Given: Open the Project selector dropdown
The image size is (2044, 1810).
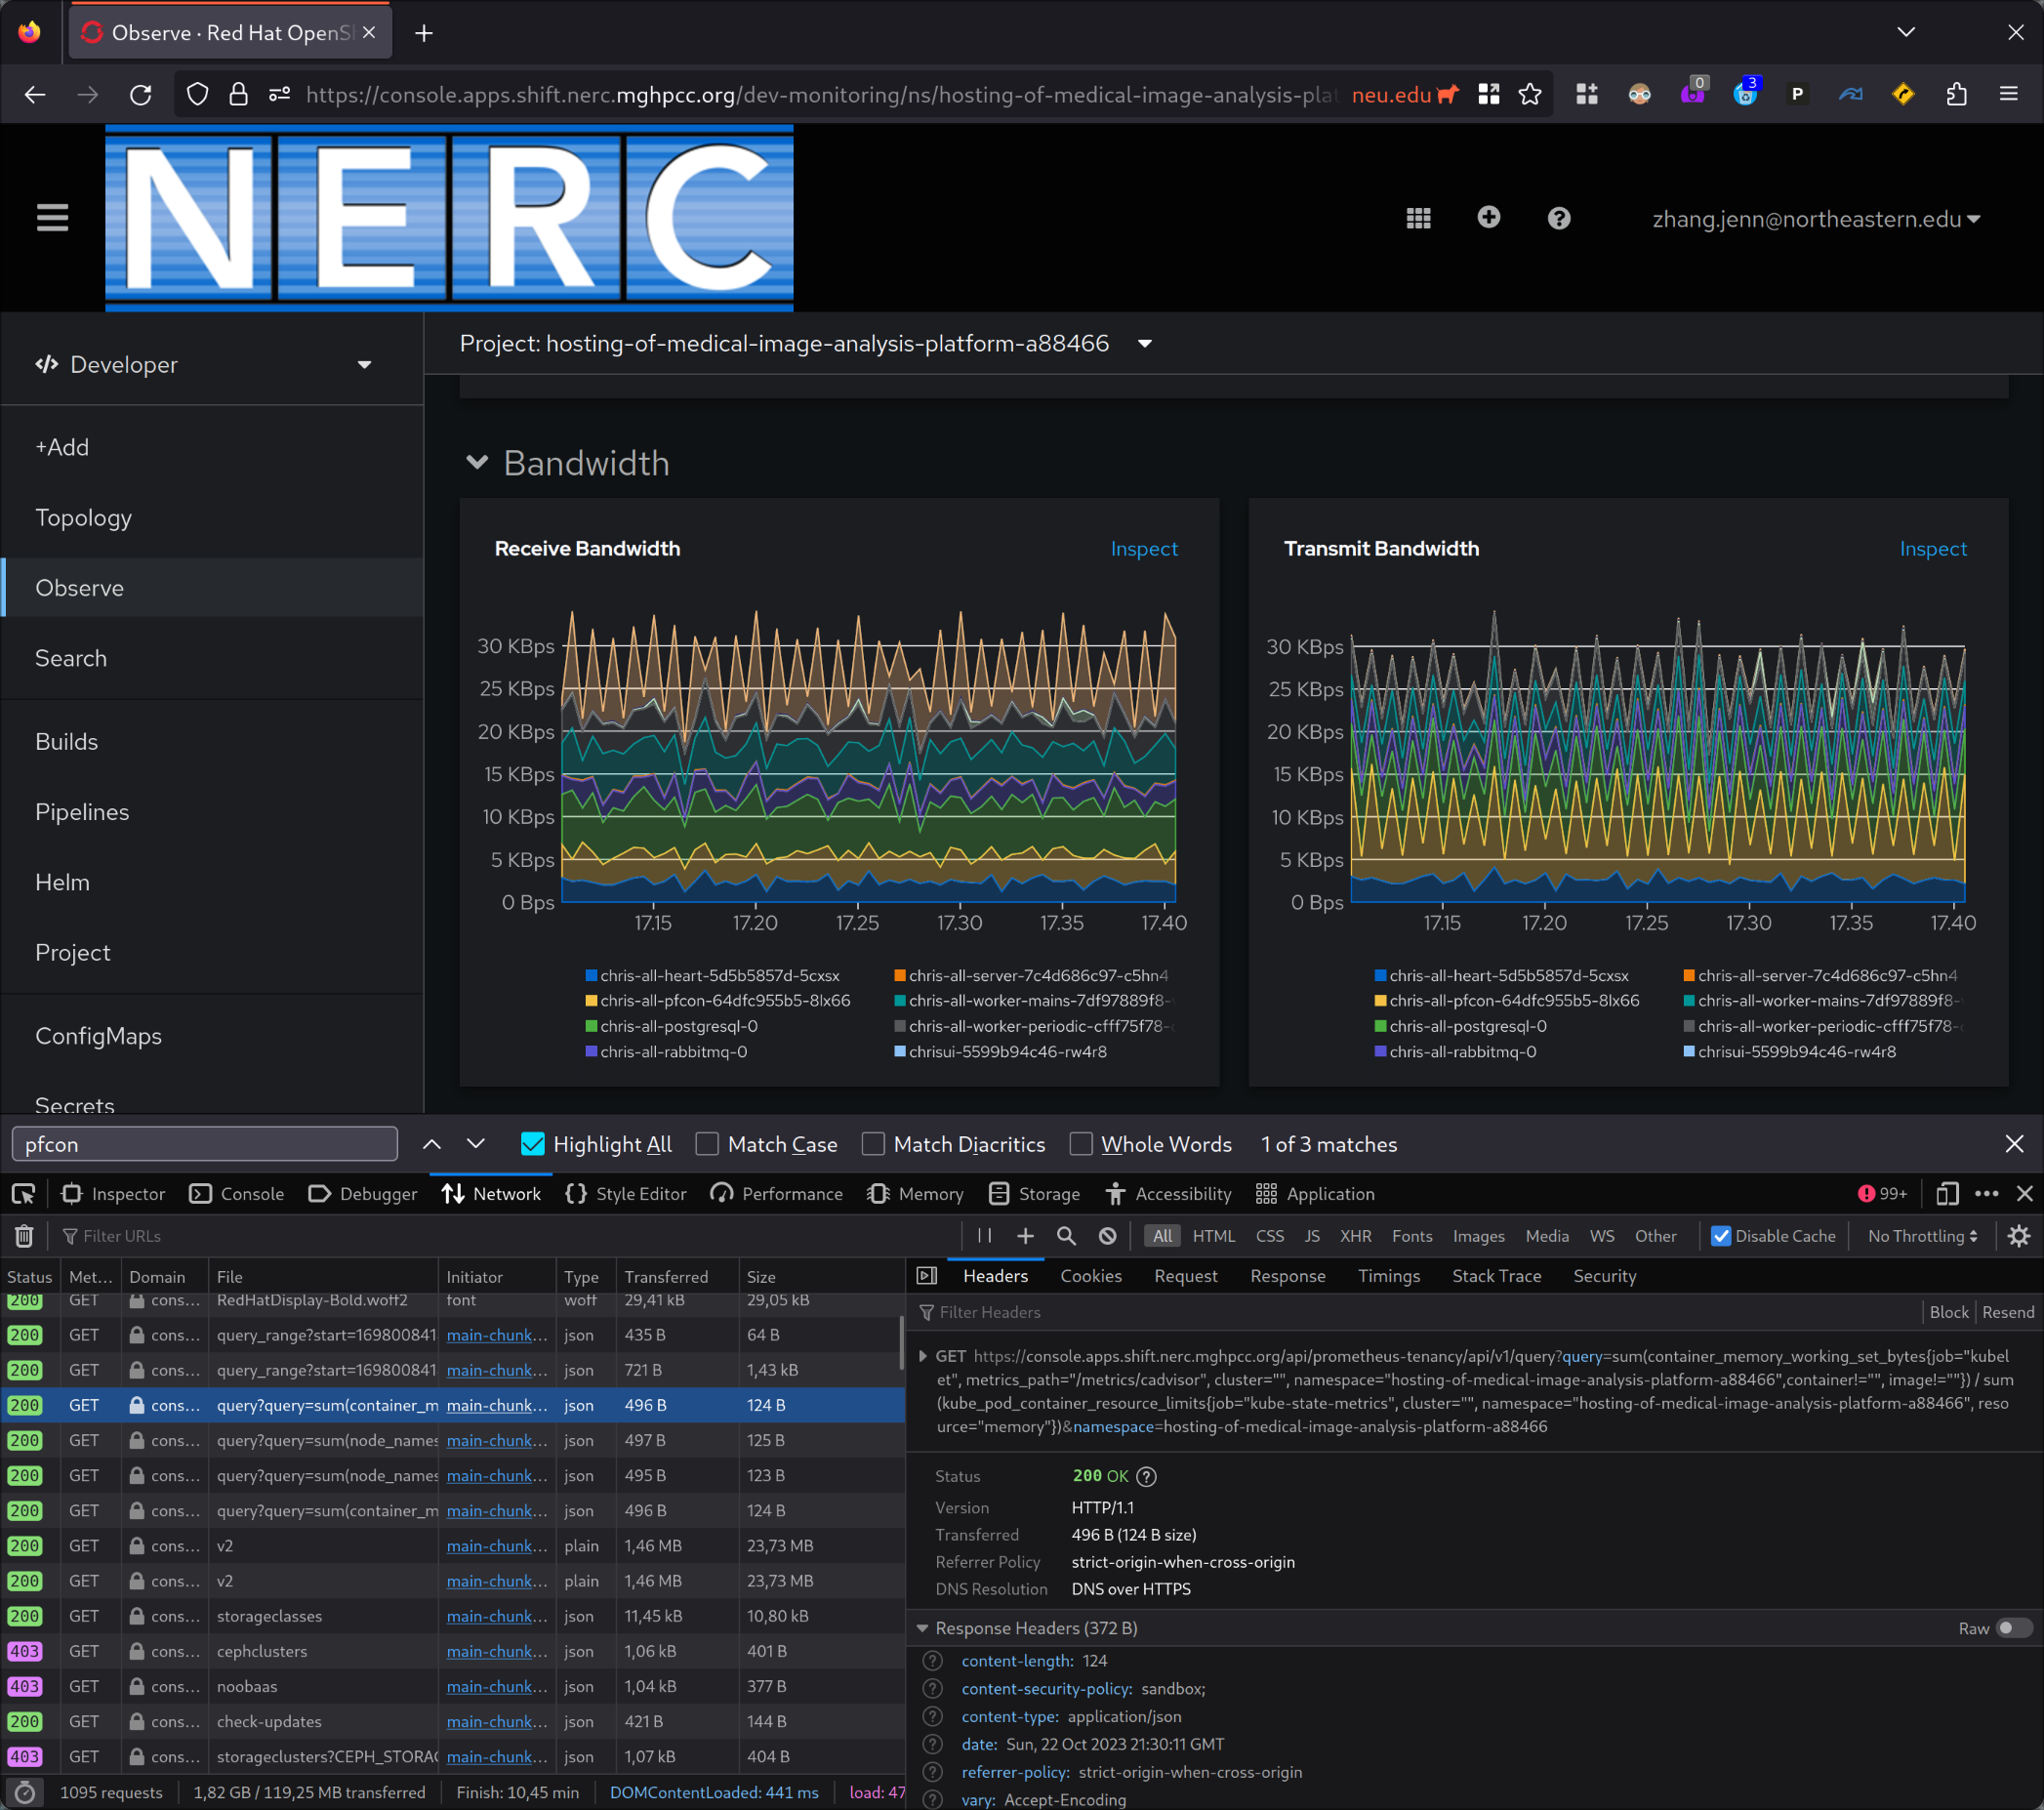Looking at the screenshot, I should tap(805, 343).
